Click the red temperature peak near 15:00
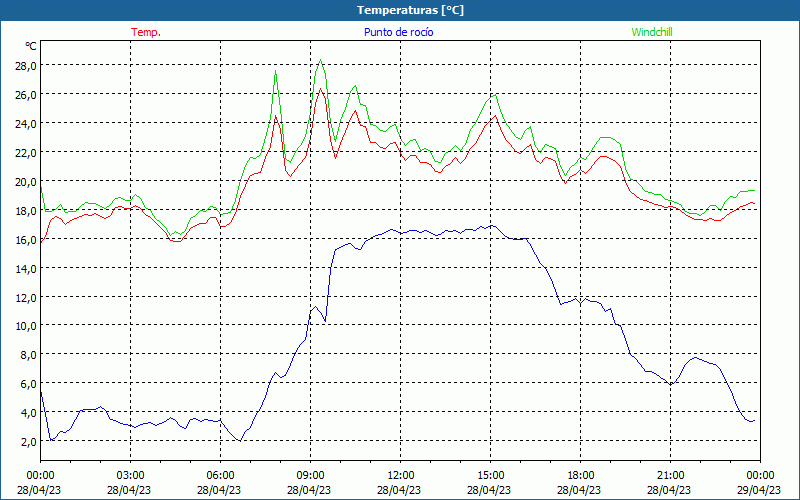 [x=495, y=116]
